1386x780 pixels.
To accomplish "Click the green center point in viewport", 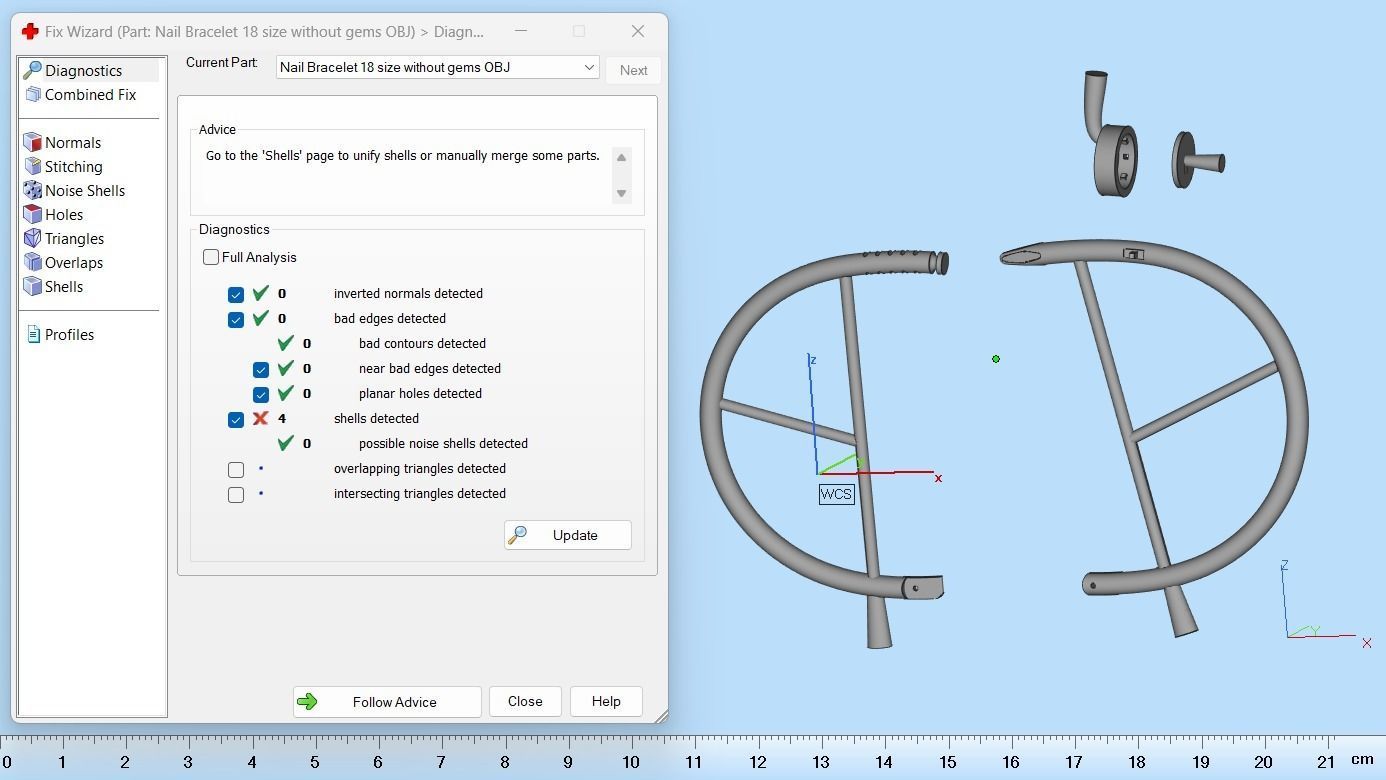I will click(996, 359).
